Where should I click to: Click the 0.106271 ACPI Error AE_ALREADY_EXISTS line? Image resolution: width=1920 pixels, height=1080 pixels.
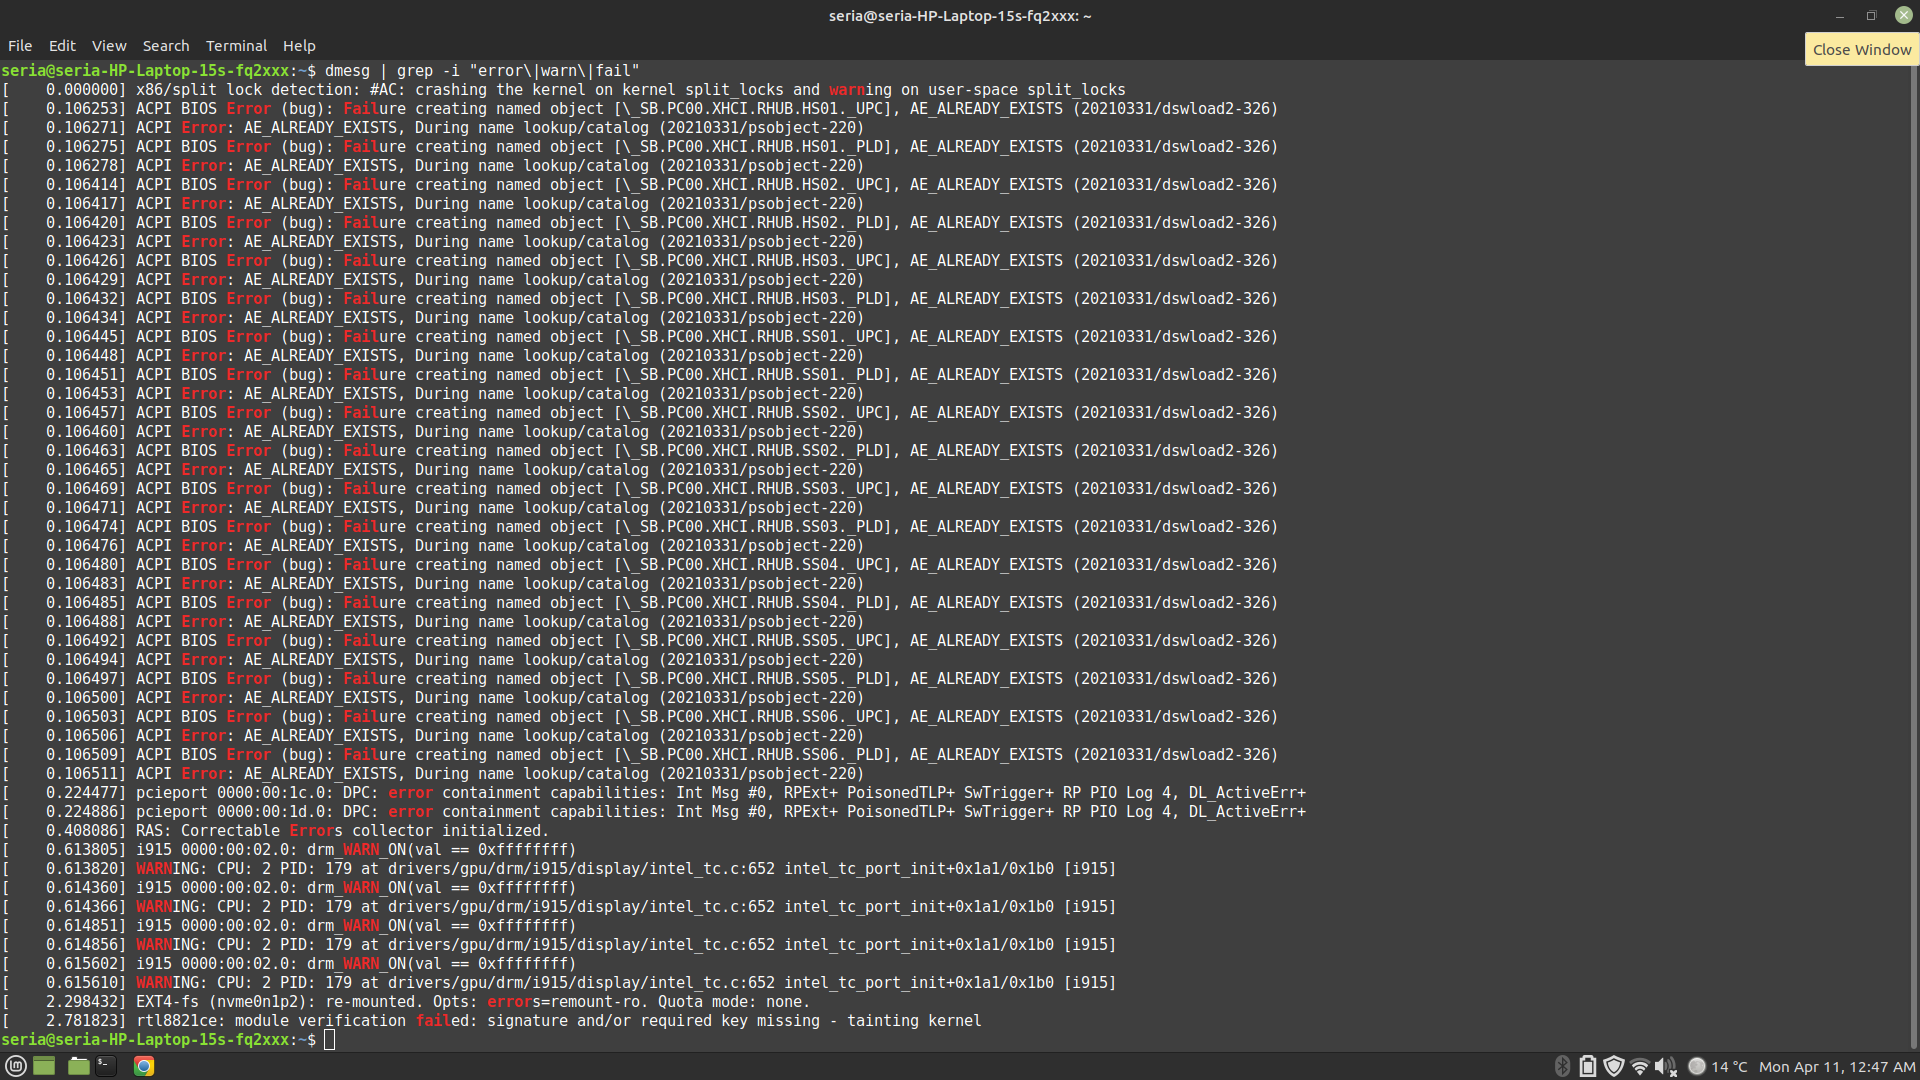point(433,128)
